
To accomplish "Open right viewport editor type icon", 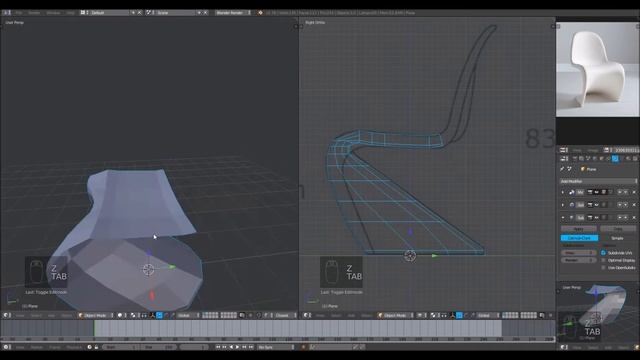I will (x=306, y=315).
